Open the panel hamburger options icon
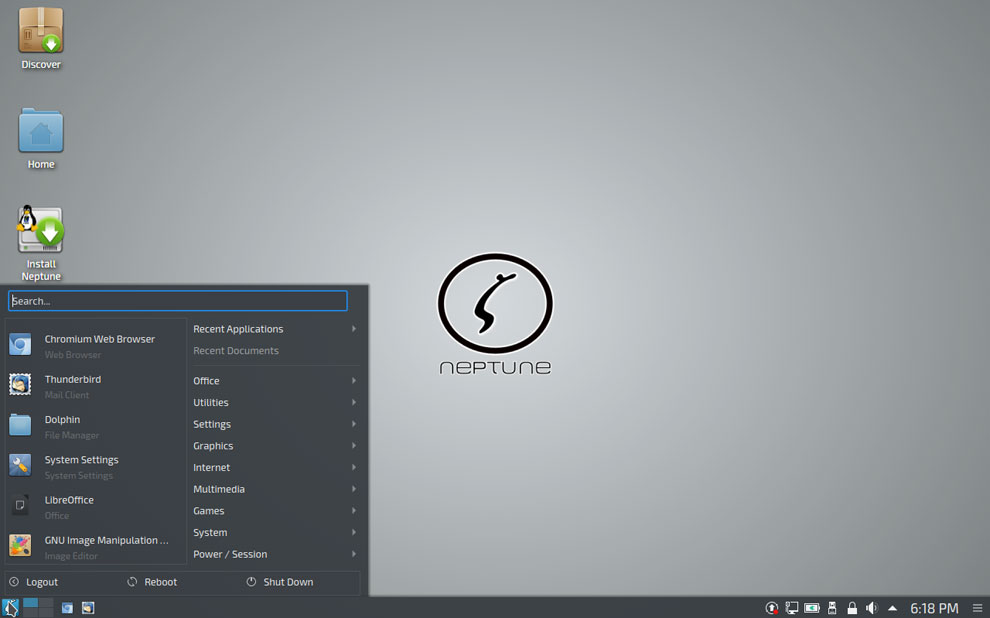Viewport: 990px width, 618px height. tap(977, 609)
